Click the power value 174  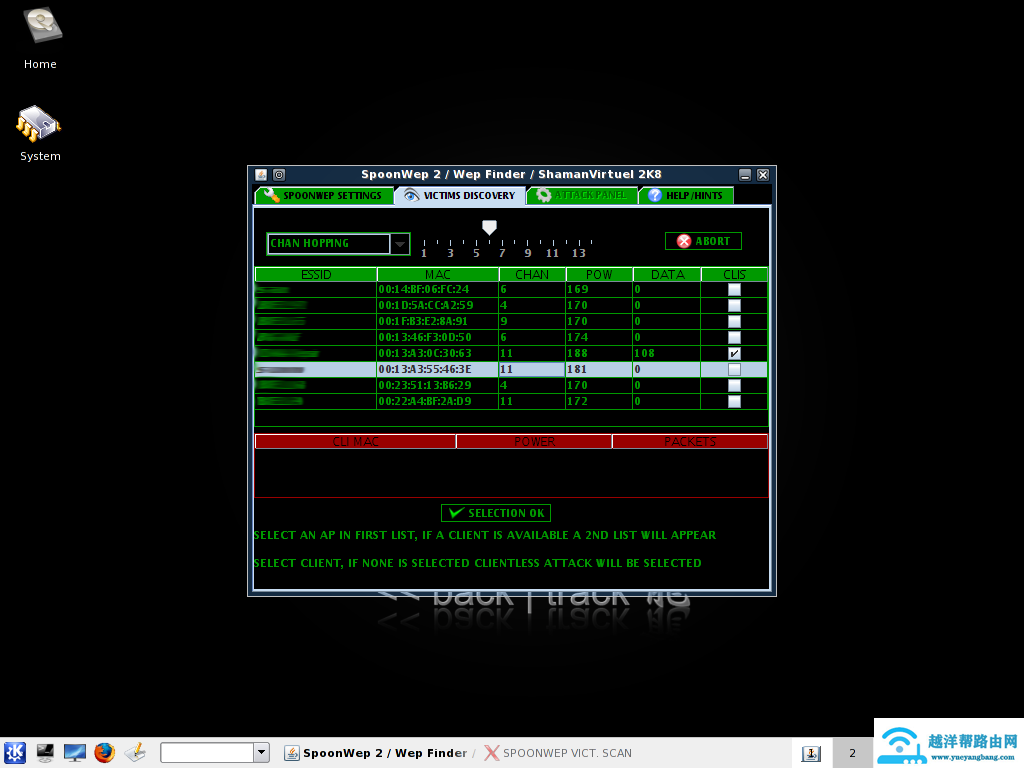click(599, 338)
